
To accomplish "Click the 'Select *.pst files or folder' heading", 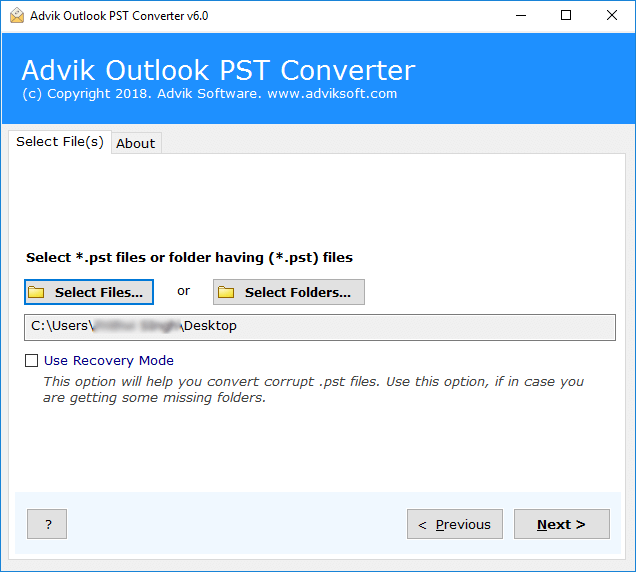I will pos(189,258).
